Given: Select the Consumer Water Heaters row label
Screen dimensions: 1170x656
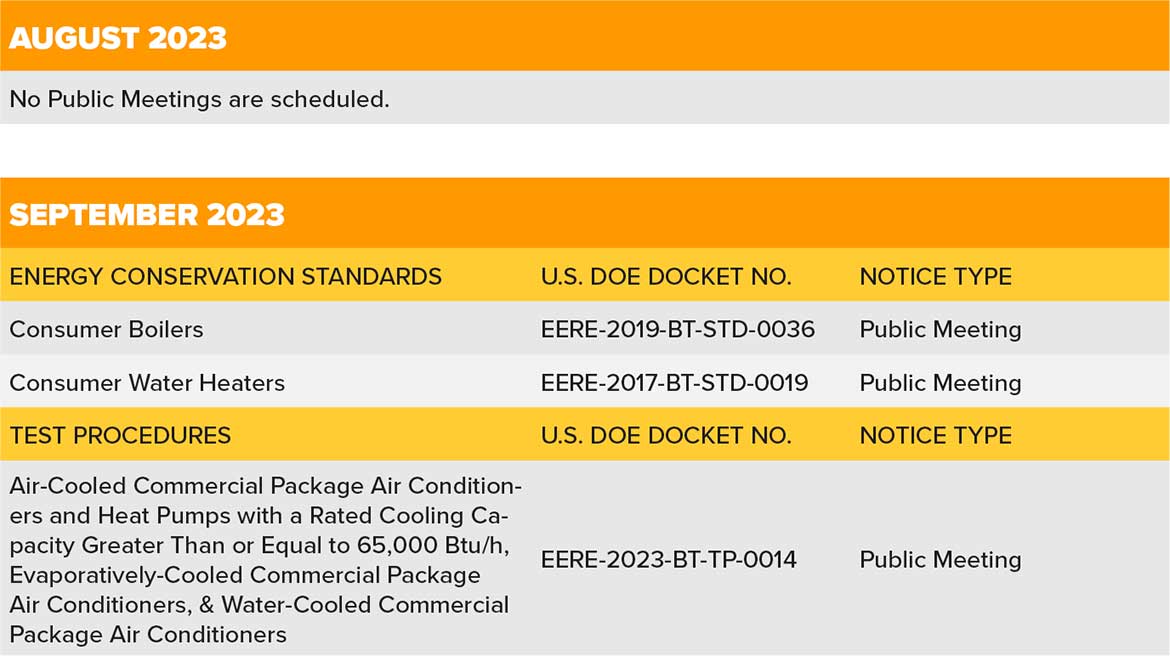Looking at the screenshot, I should (x=147, y=383).
